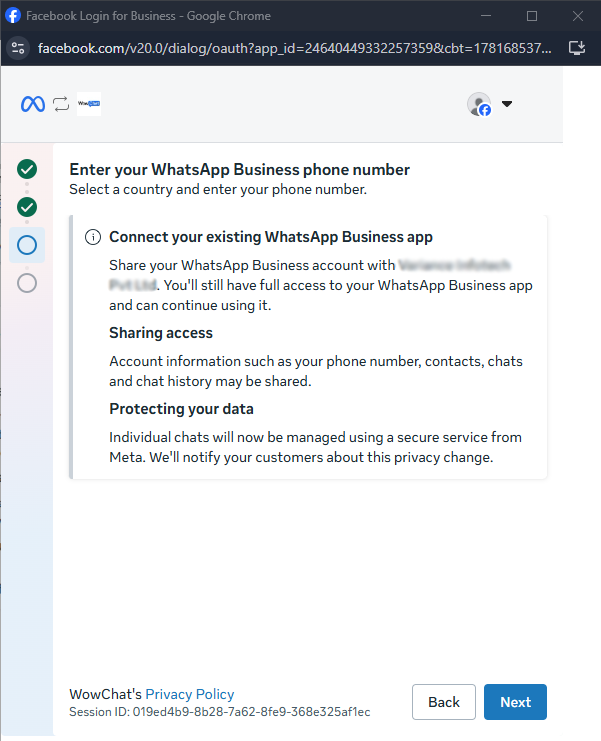This screenshot has width=601, height=741.
Task: Click the Facebook profile avatar icon
Action: [x=479, y=104]
